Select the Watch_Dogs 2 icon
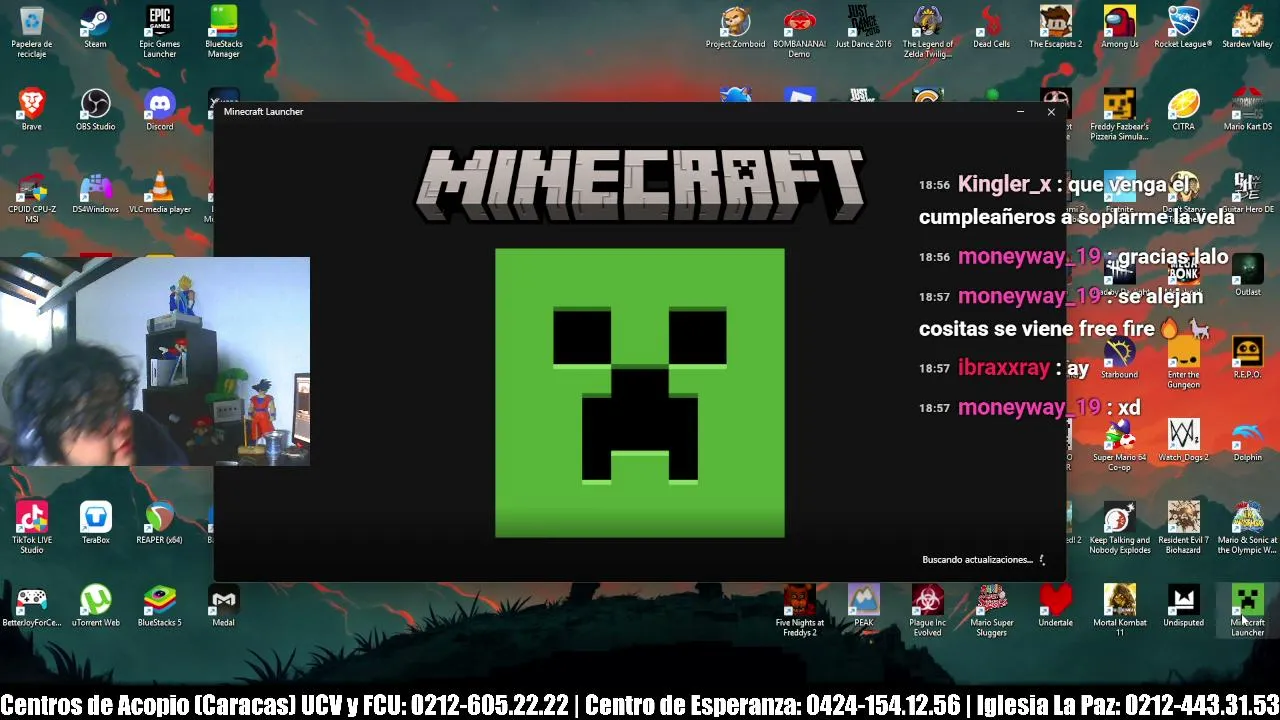This screenshot has width=1280, height=720. (1183, 441)
